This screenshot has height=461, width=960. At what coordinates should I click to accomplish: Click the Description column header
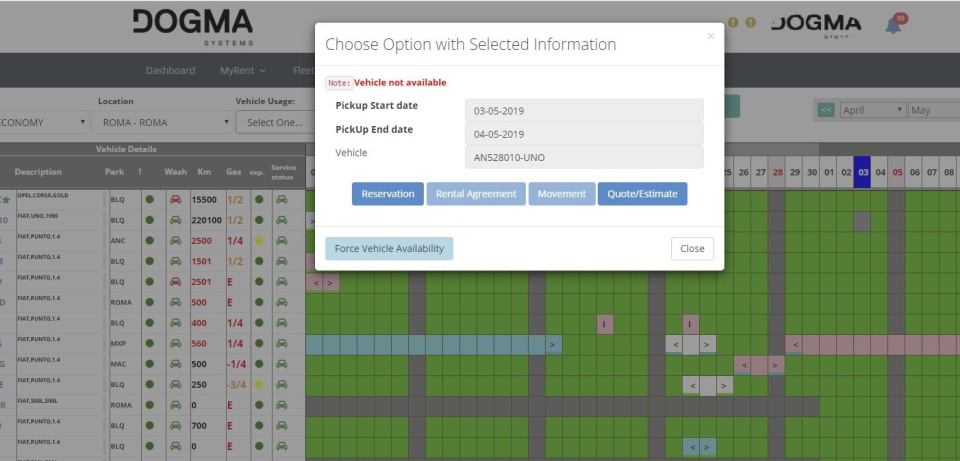coord(38,172)
